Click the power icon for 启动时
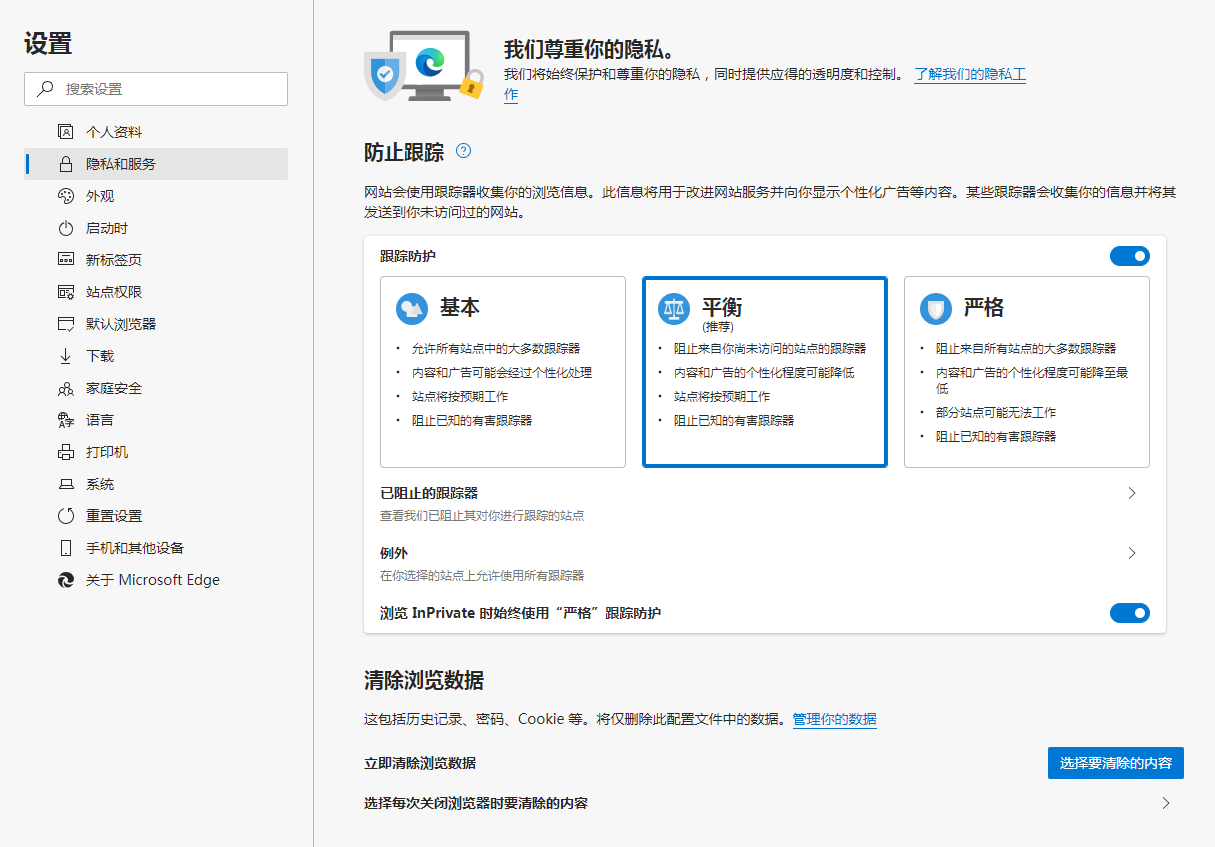This screenshot has width=1215, height=847. [66, 228]
